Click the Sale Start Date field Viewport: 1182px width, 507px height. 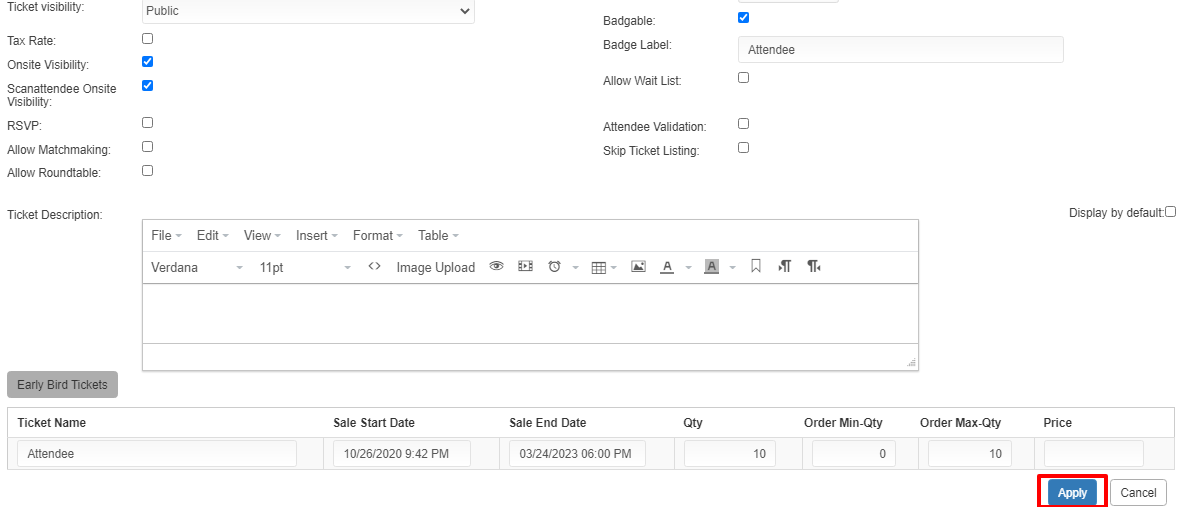(x=402, y=454)
